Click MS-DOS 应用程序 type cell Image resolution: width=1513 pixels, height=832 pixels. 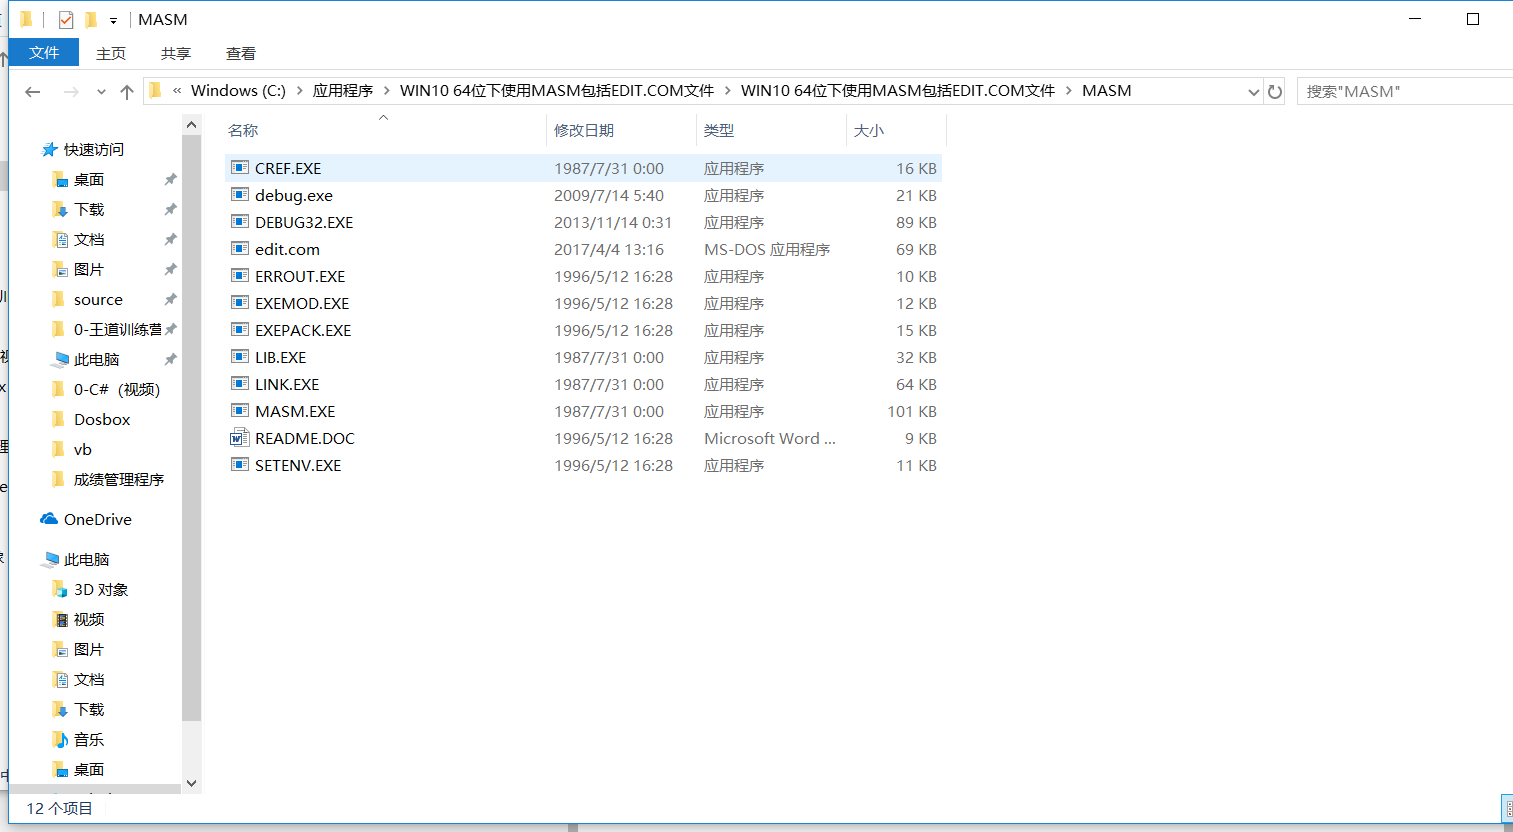coord(767,249)
